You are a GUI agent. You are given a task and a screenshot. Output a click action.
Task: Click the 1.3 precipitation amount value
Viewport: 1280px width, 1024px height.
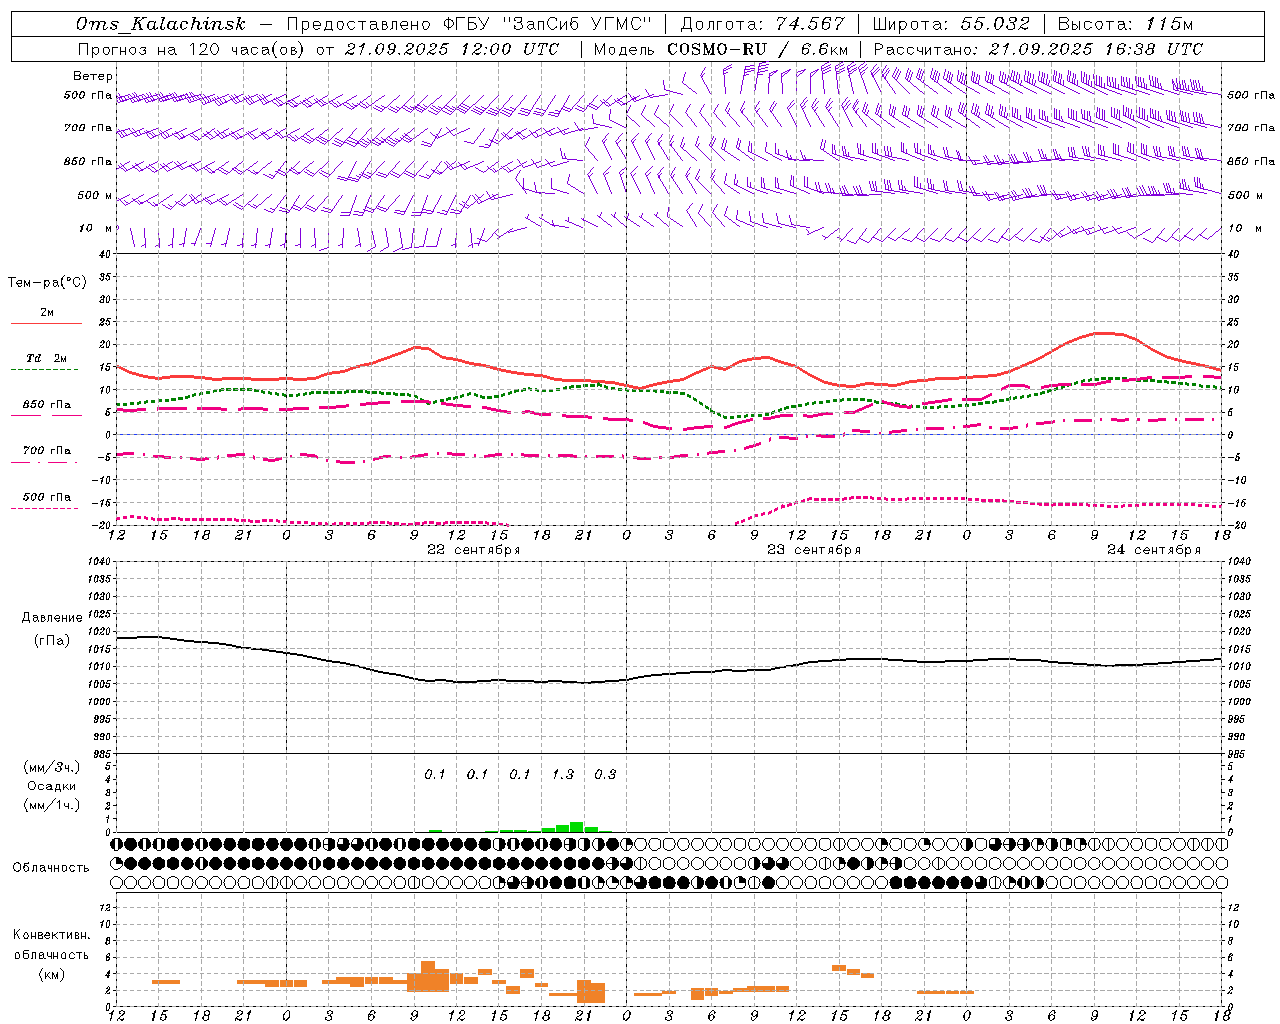click(563, 774)
